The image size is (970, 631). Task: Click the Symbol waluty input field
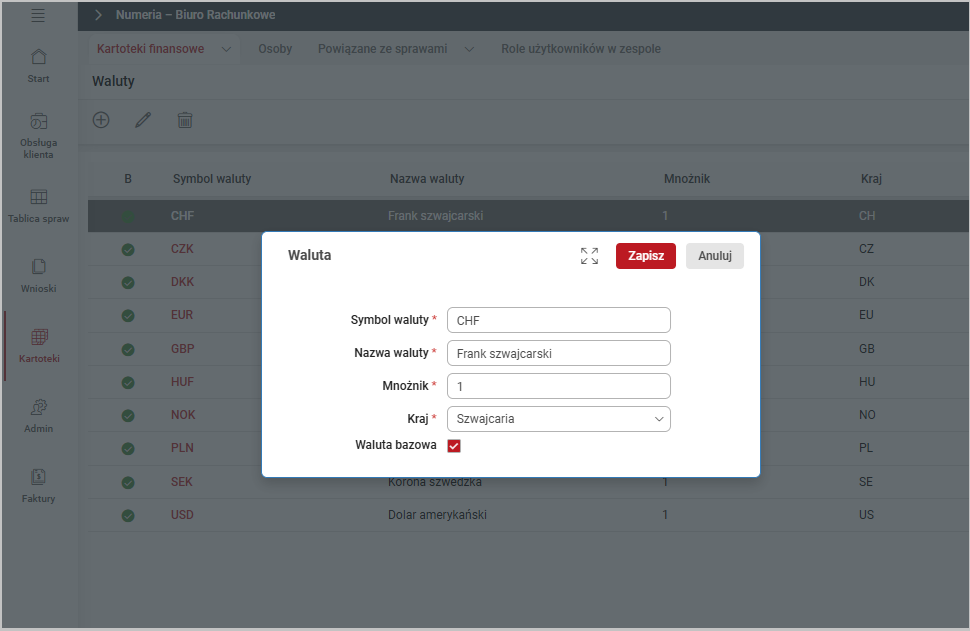558,320
